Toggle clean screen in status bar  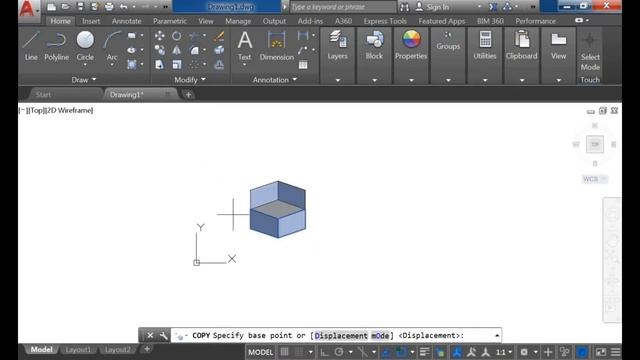[x=601, y=352]
